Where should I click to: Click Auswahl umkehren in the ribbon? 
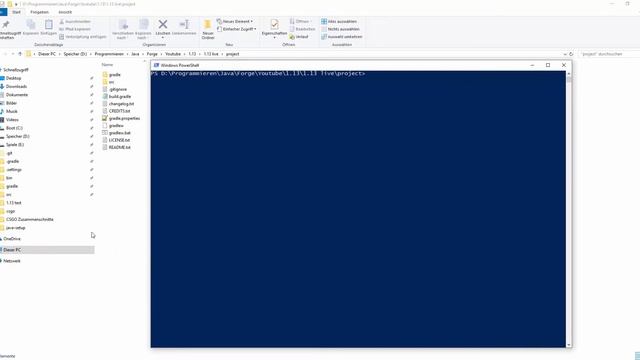click(342, 37)
